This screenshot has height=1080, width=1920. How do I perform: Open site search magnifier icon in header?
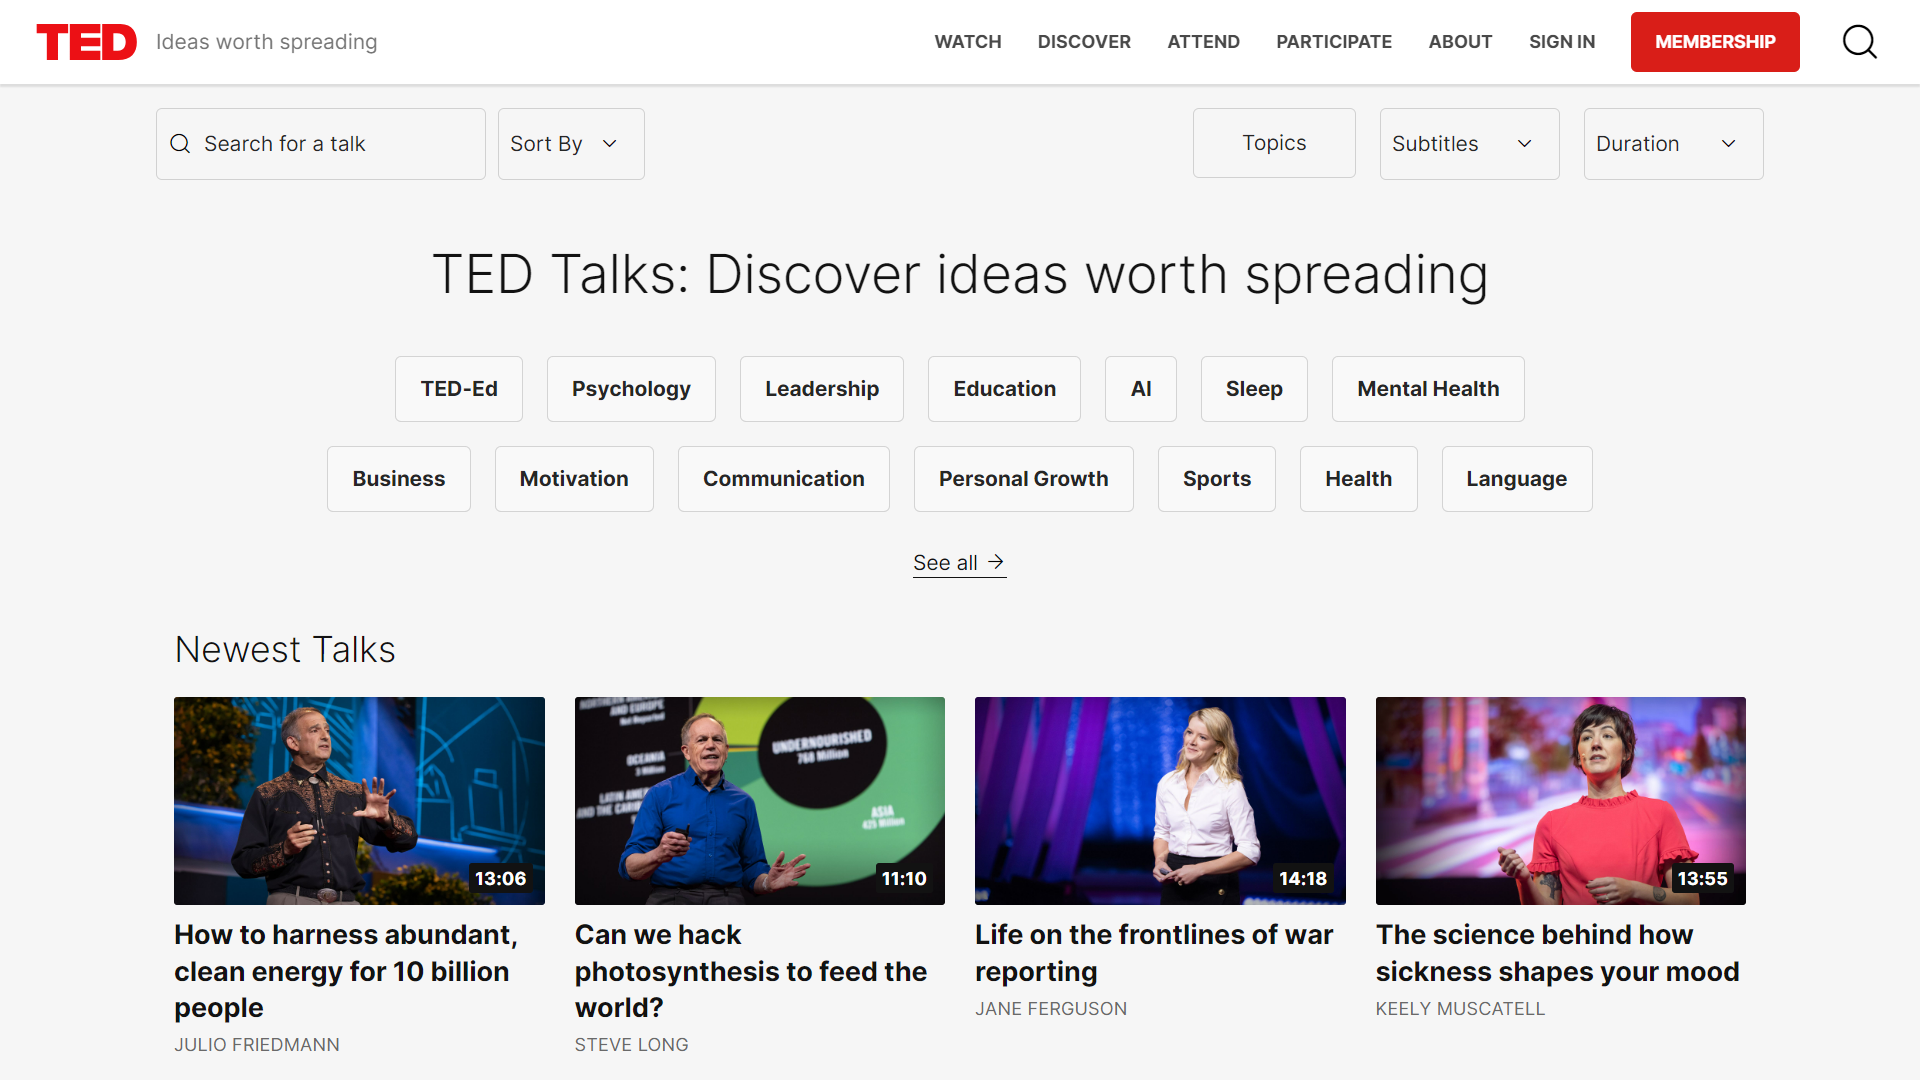tap(1859, 42)
